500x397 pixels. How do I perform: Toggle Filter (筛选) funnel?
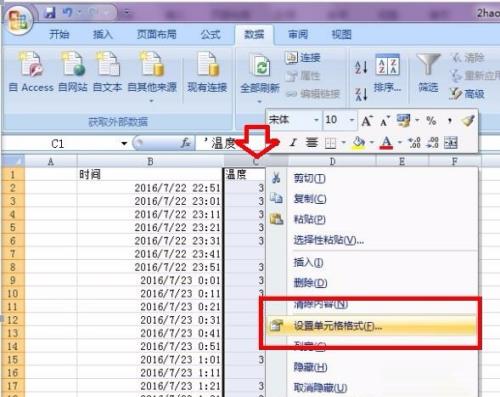click(428, 73)
